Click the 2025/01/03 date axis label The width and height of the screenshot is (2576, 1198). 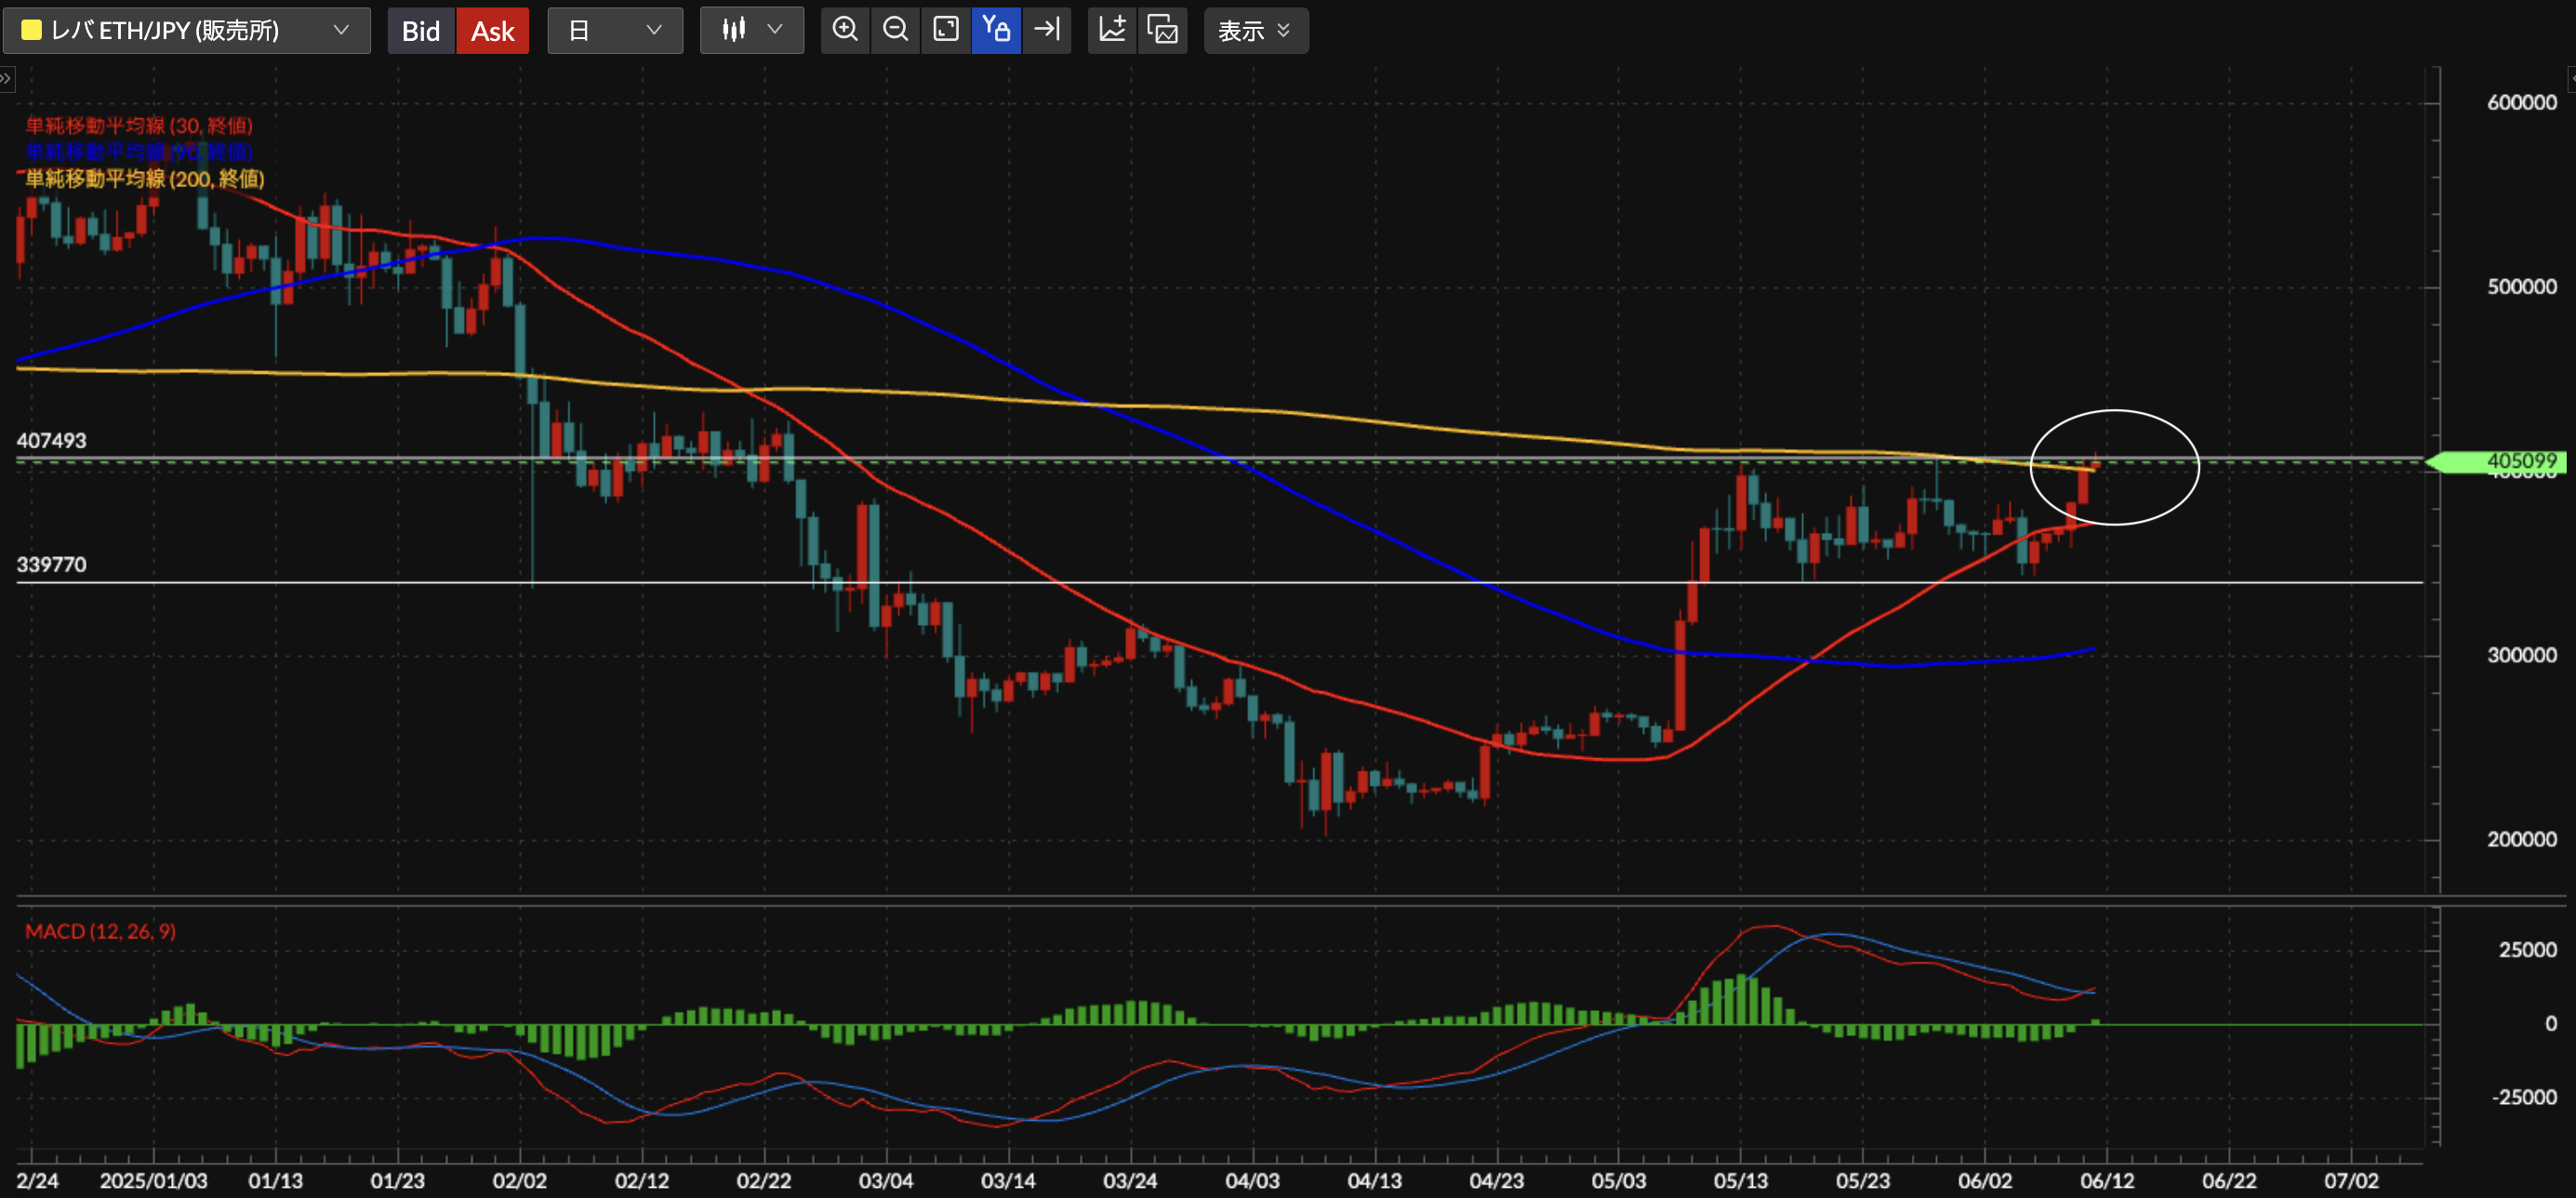coord(154,1180)
